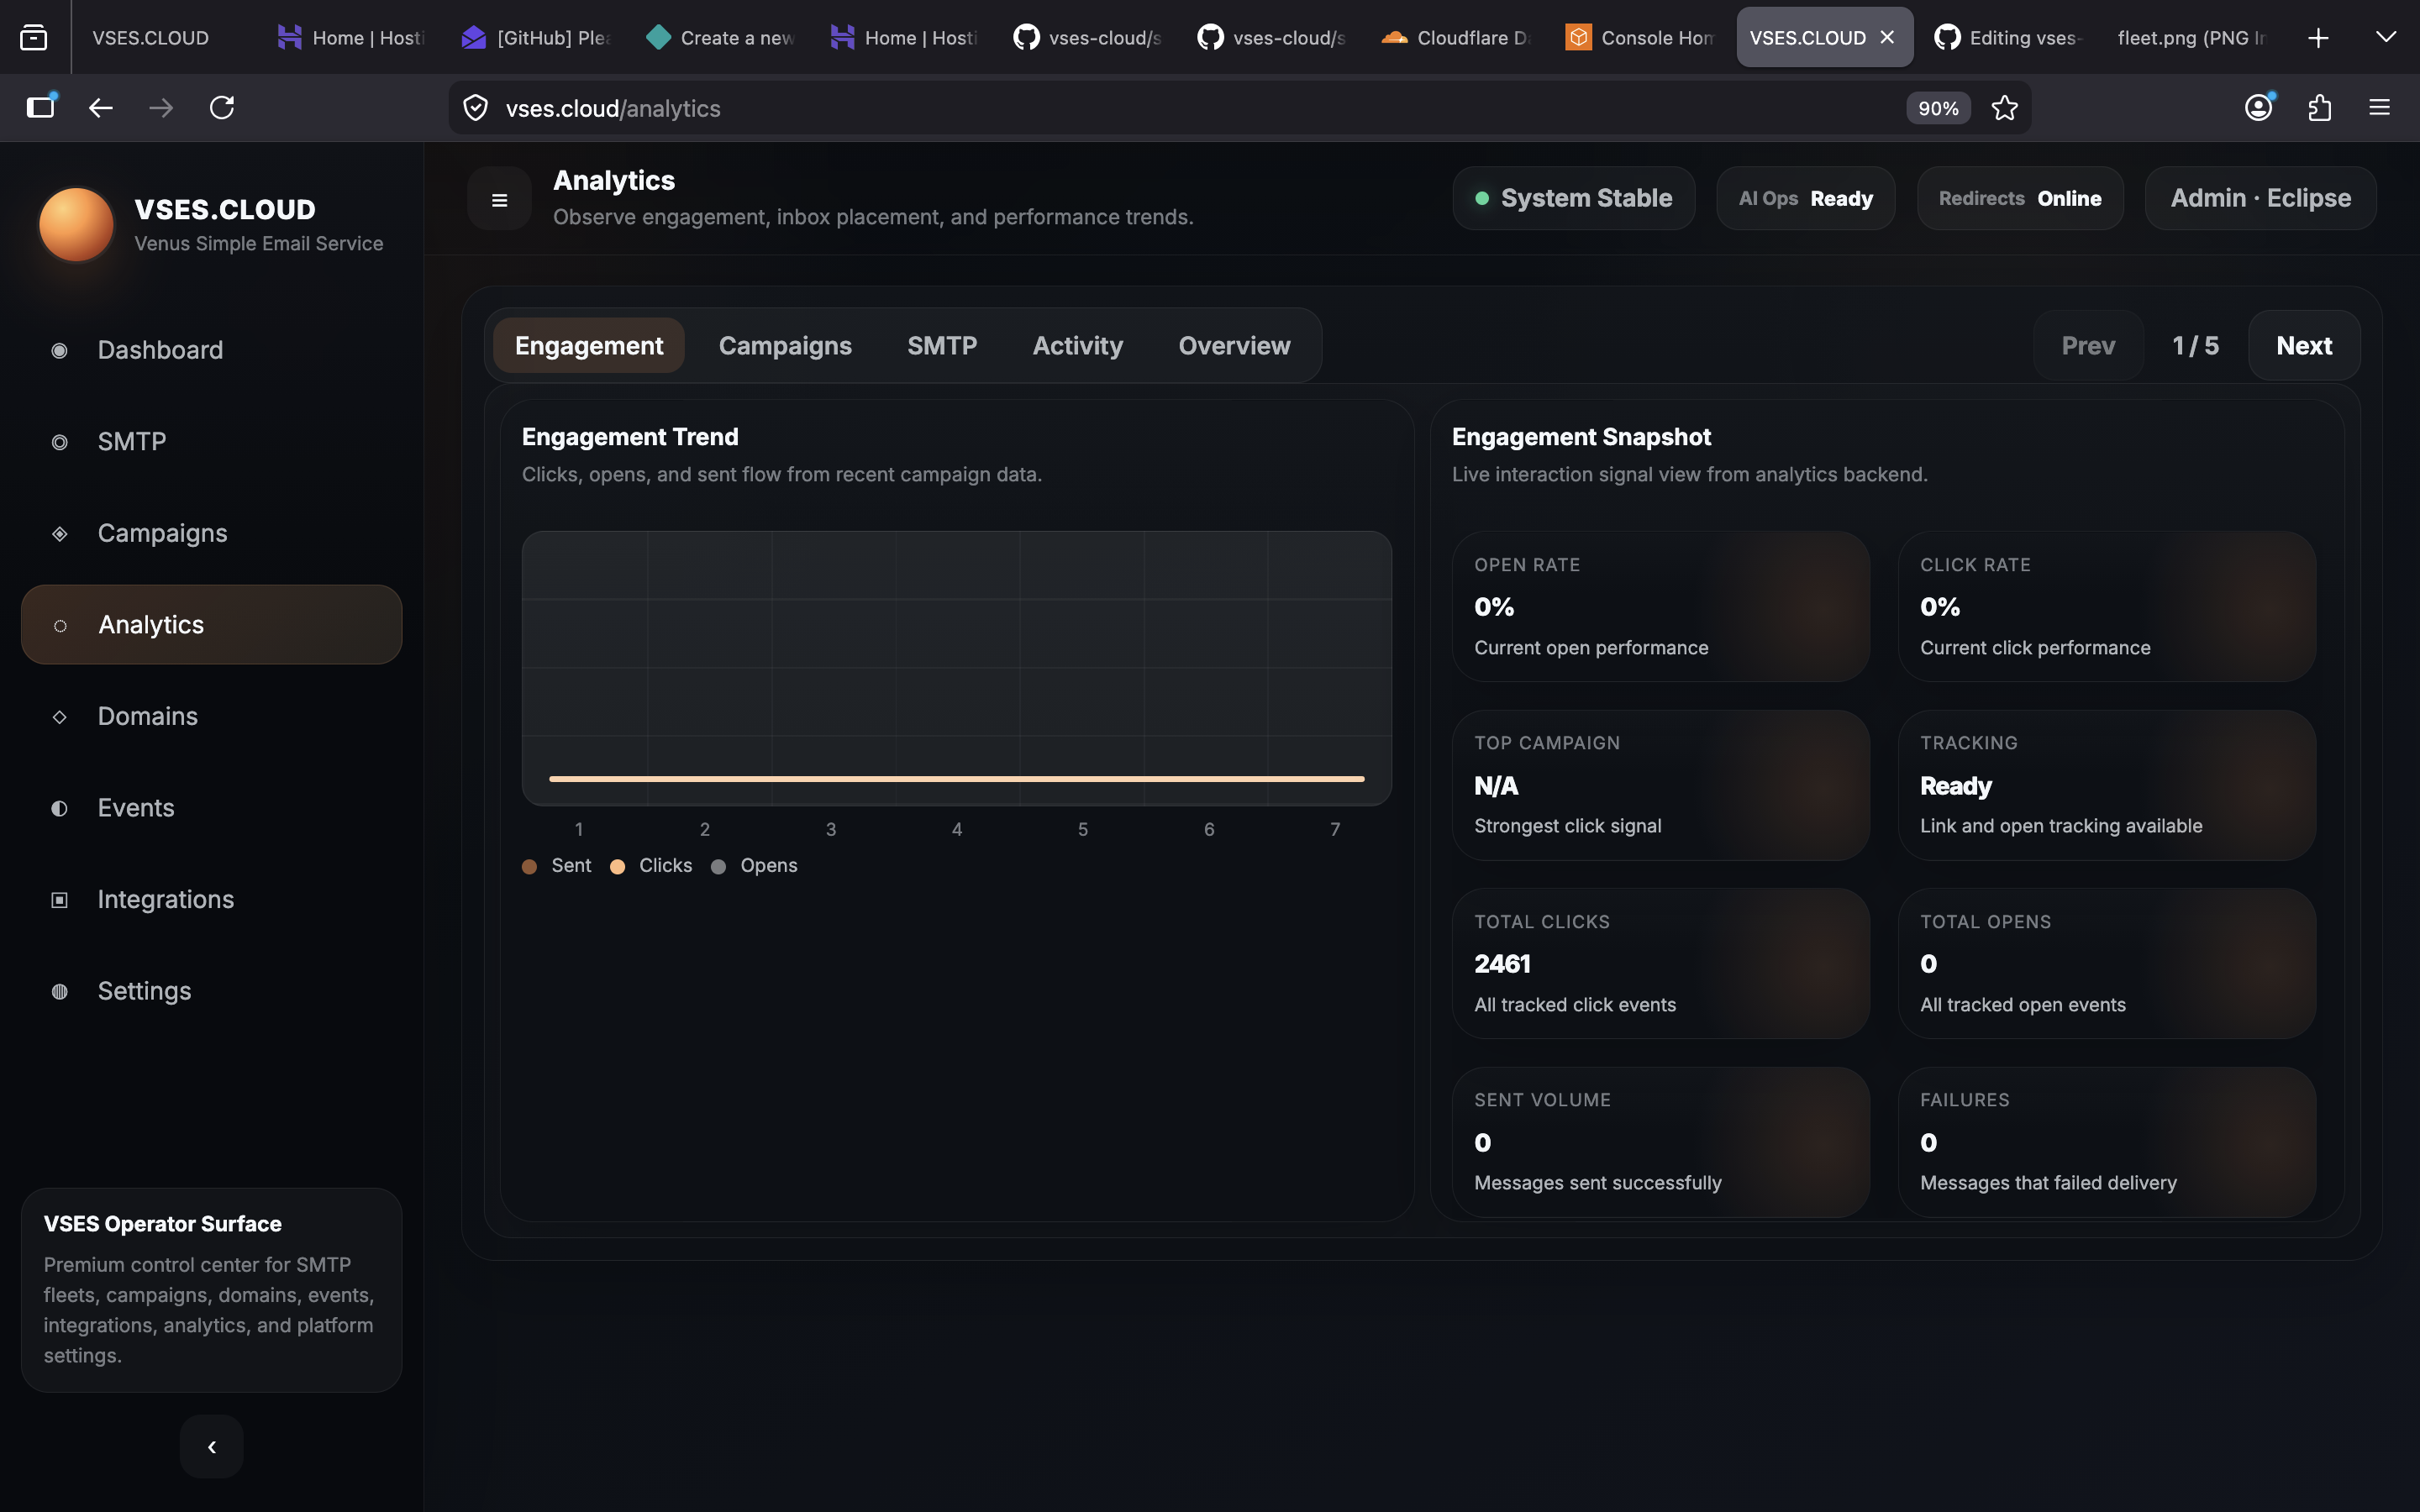Click the Next pagination button

pos(2304,346)
